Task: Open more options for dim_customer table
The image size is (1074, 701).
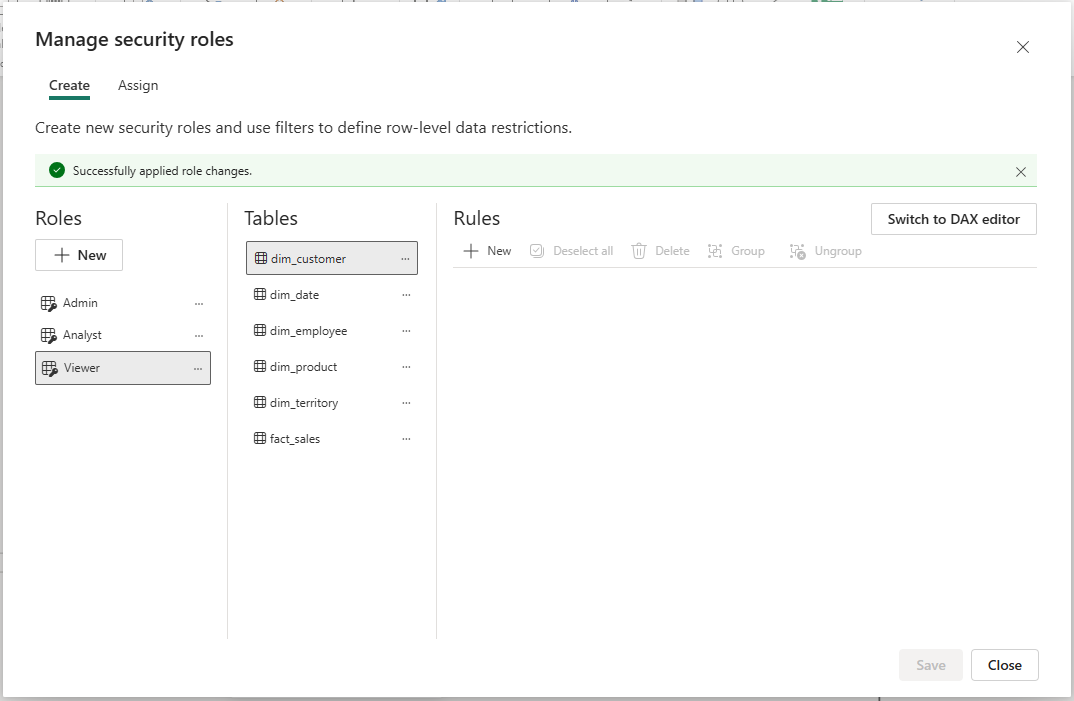Action: (x=405, y=259)
